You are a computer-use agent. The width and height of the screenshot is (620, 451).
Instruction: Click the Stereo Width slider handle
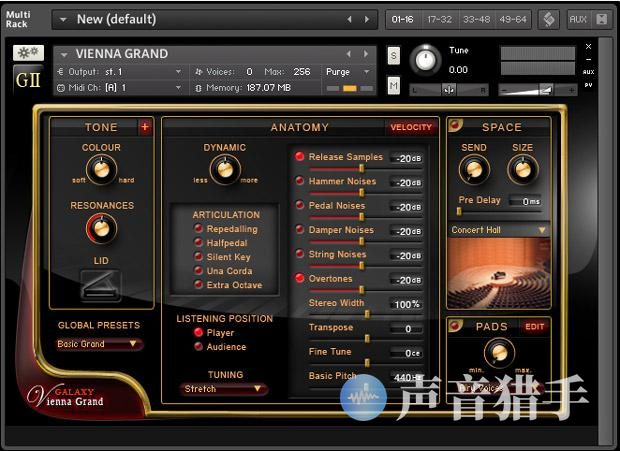(x=367, y=314)
